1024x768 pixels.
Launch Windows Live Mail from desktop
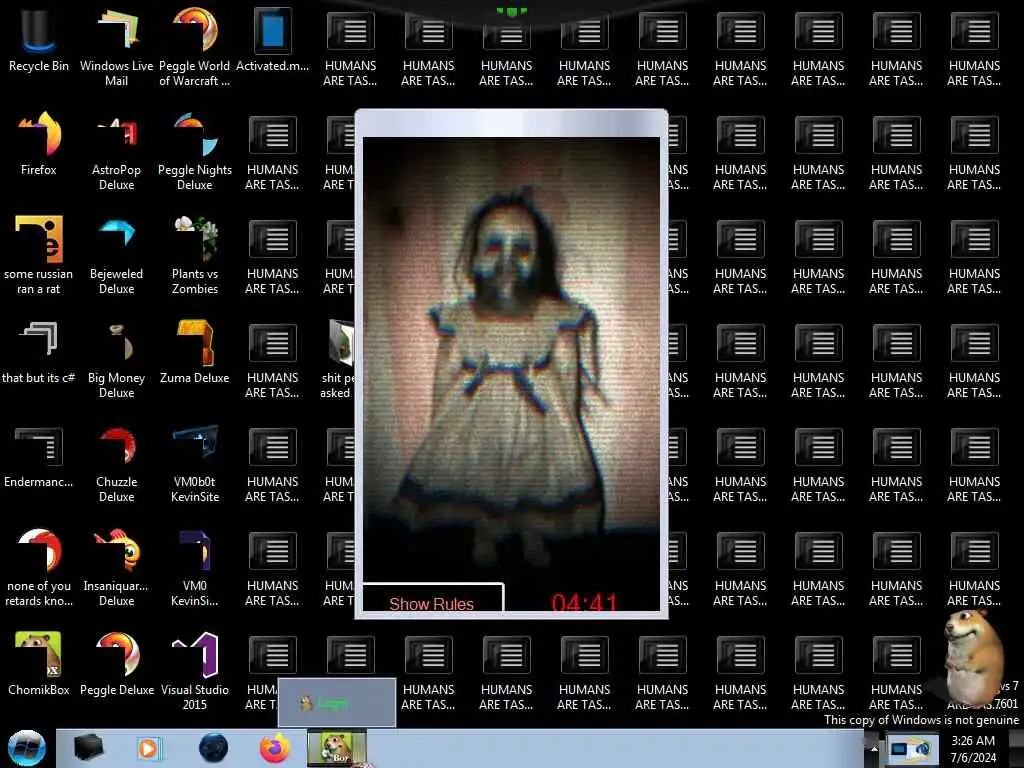(116, 46)
